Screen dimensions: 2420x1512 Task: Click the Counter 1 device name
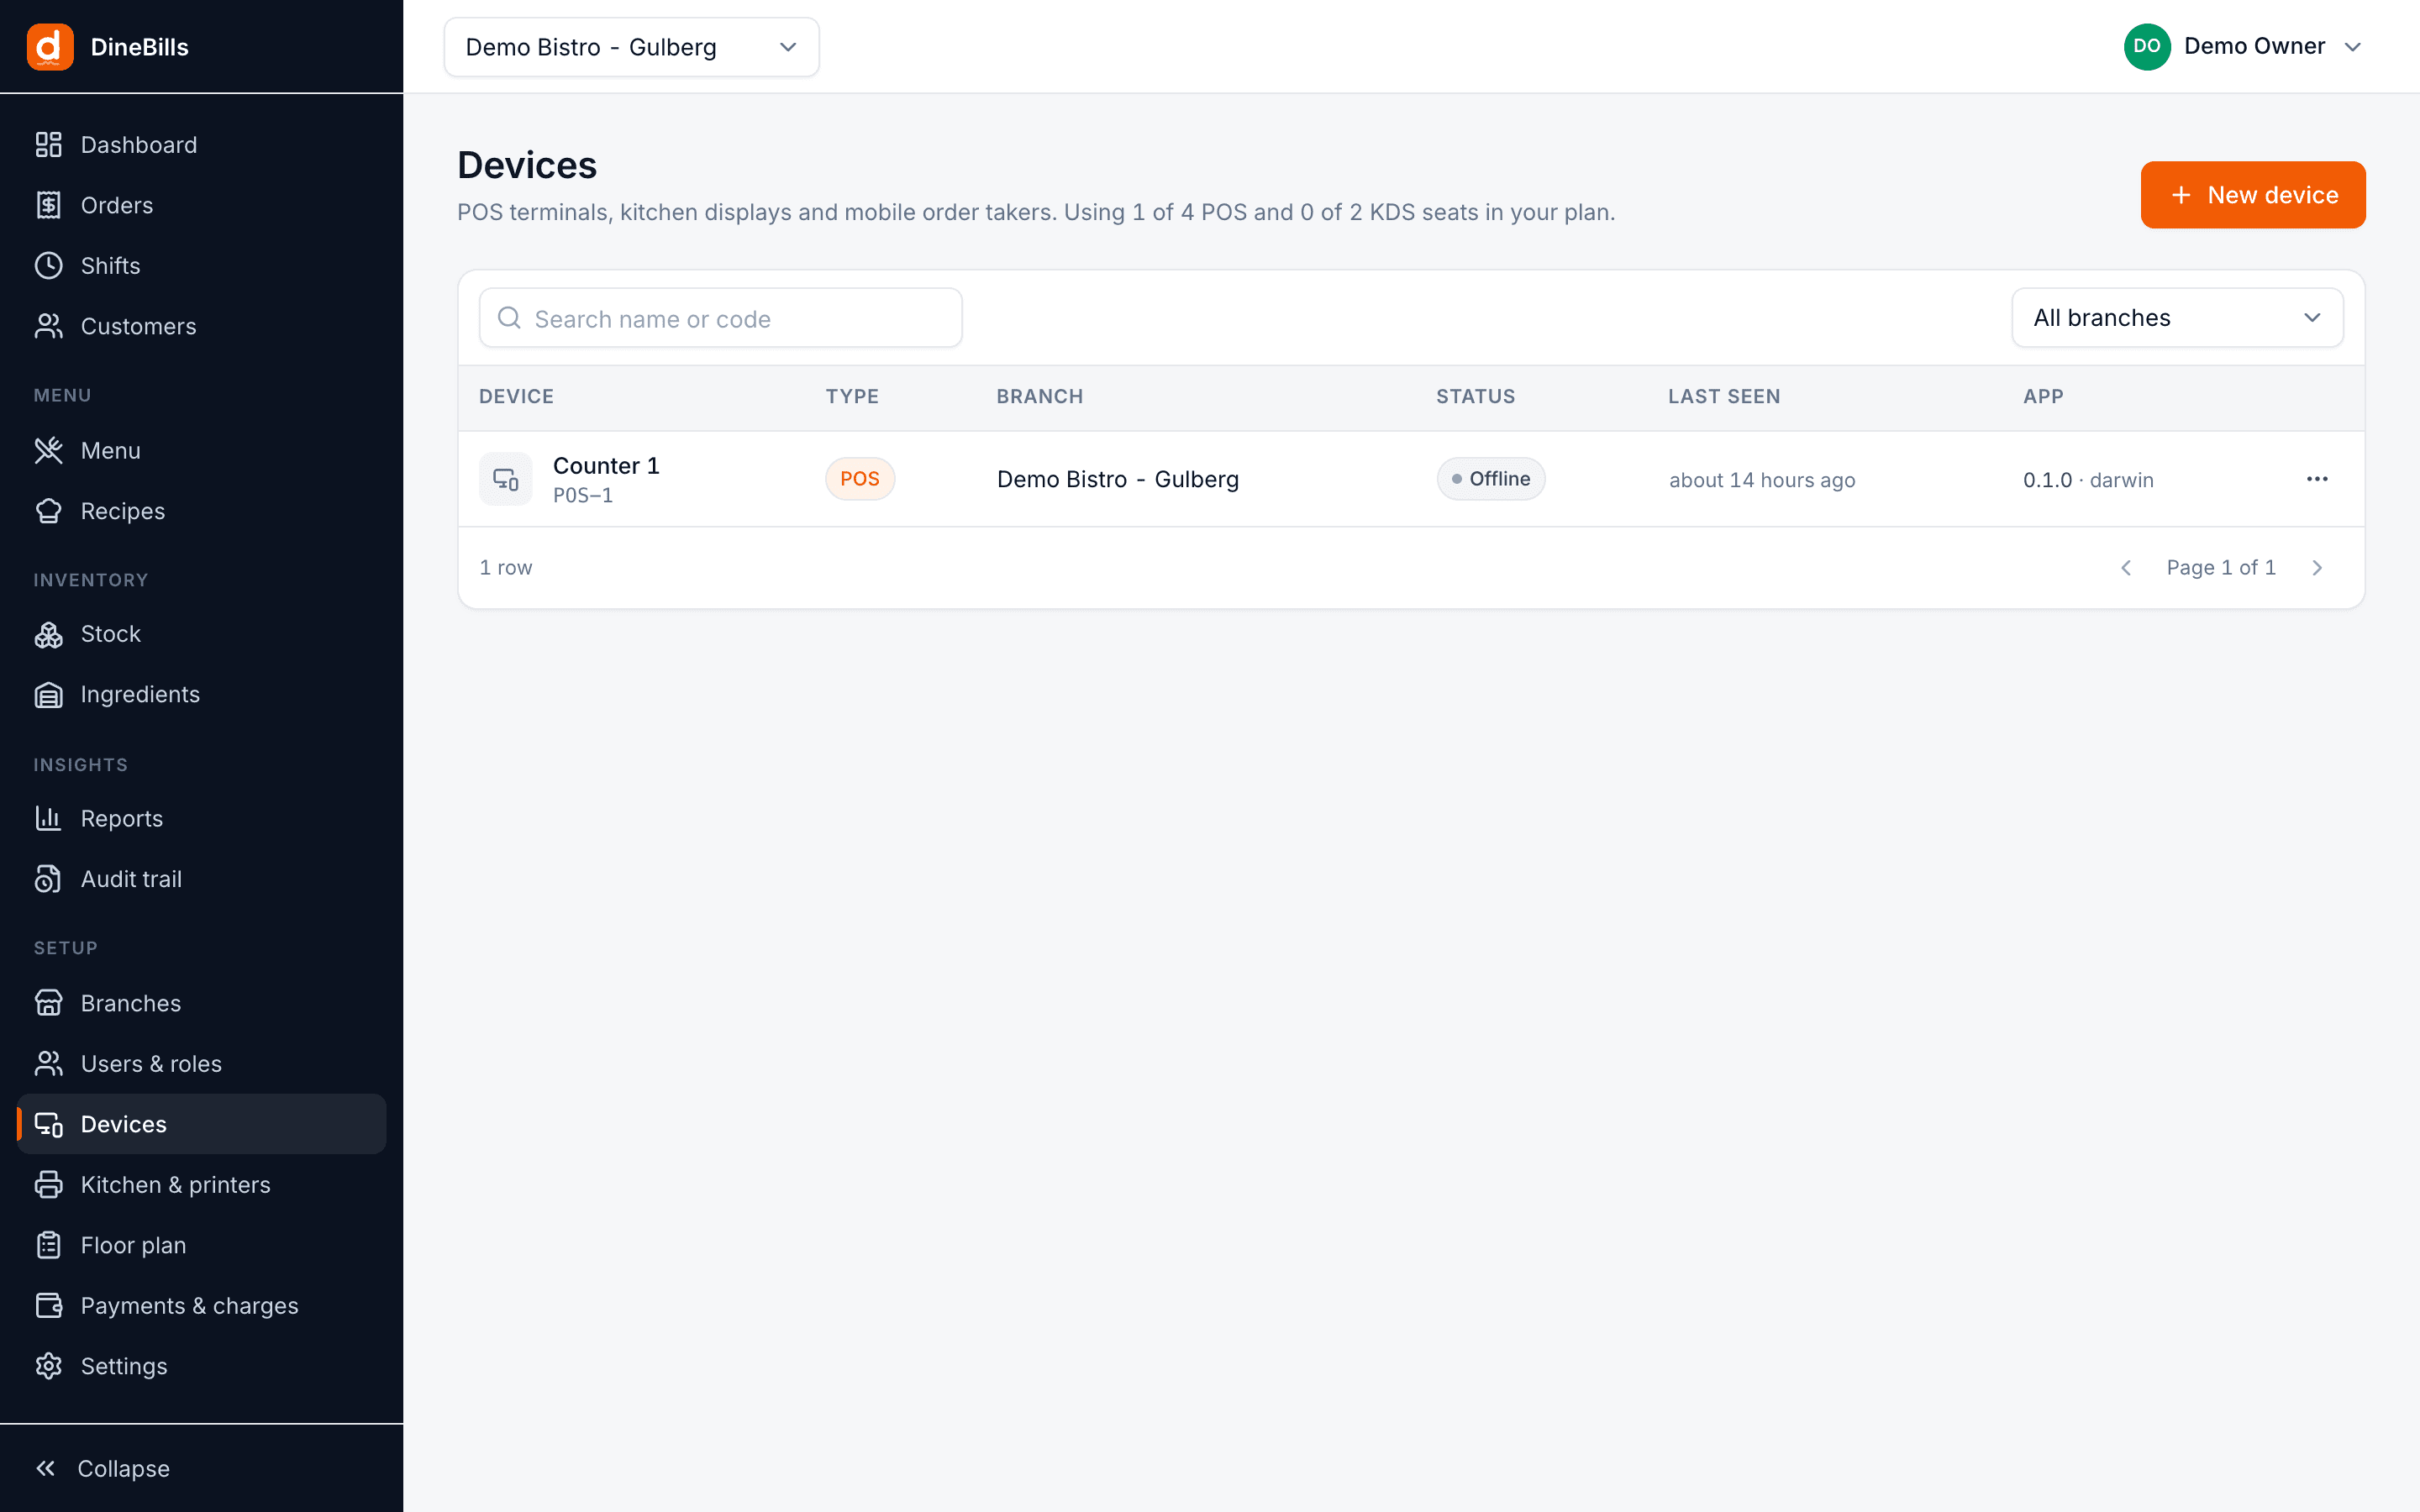(606, 466)
